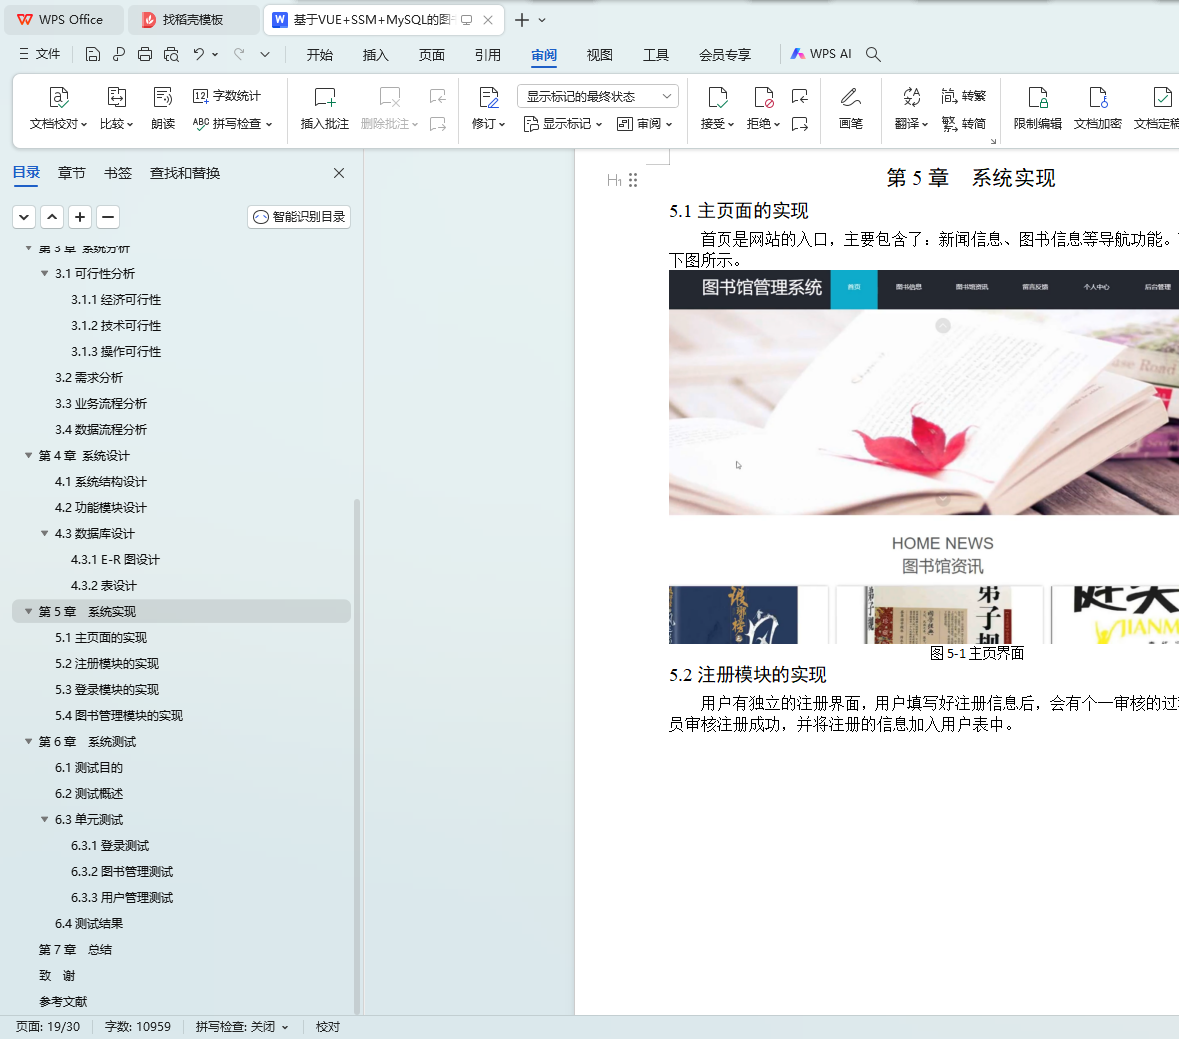The image size is (1179, 1039).
Task: Open WPS AI assistant
Action: (821, 54)
